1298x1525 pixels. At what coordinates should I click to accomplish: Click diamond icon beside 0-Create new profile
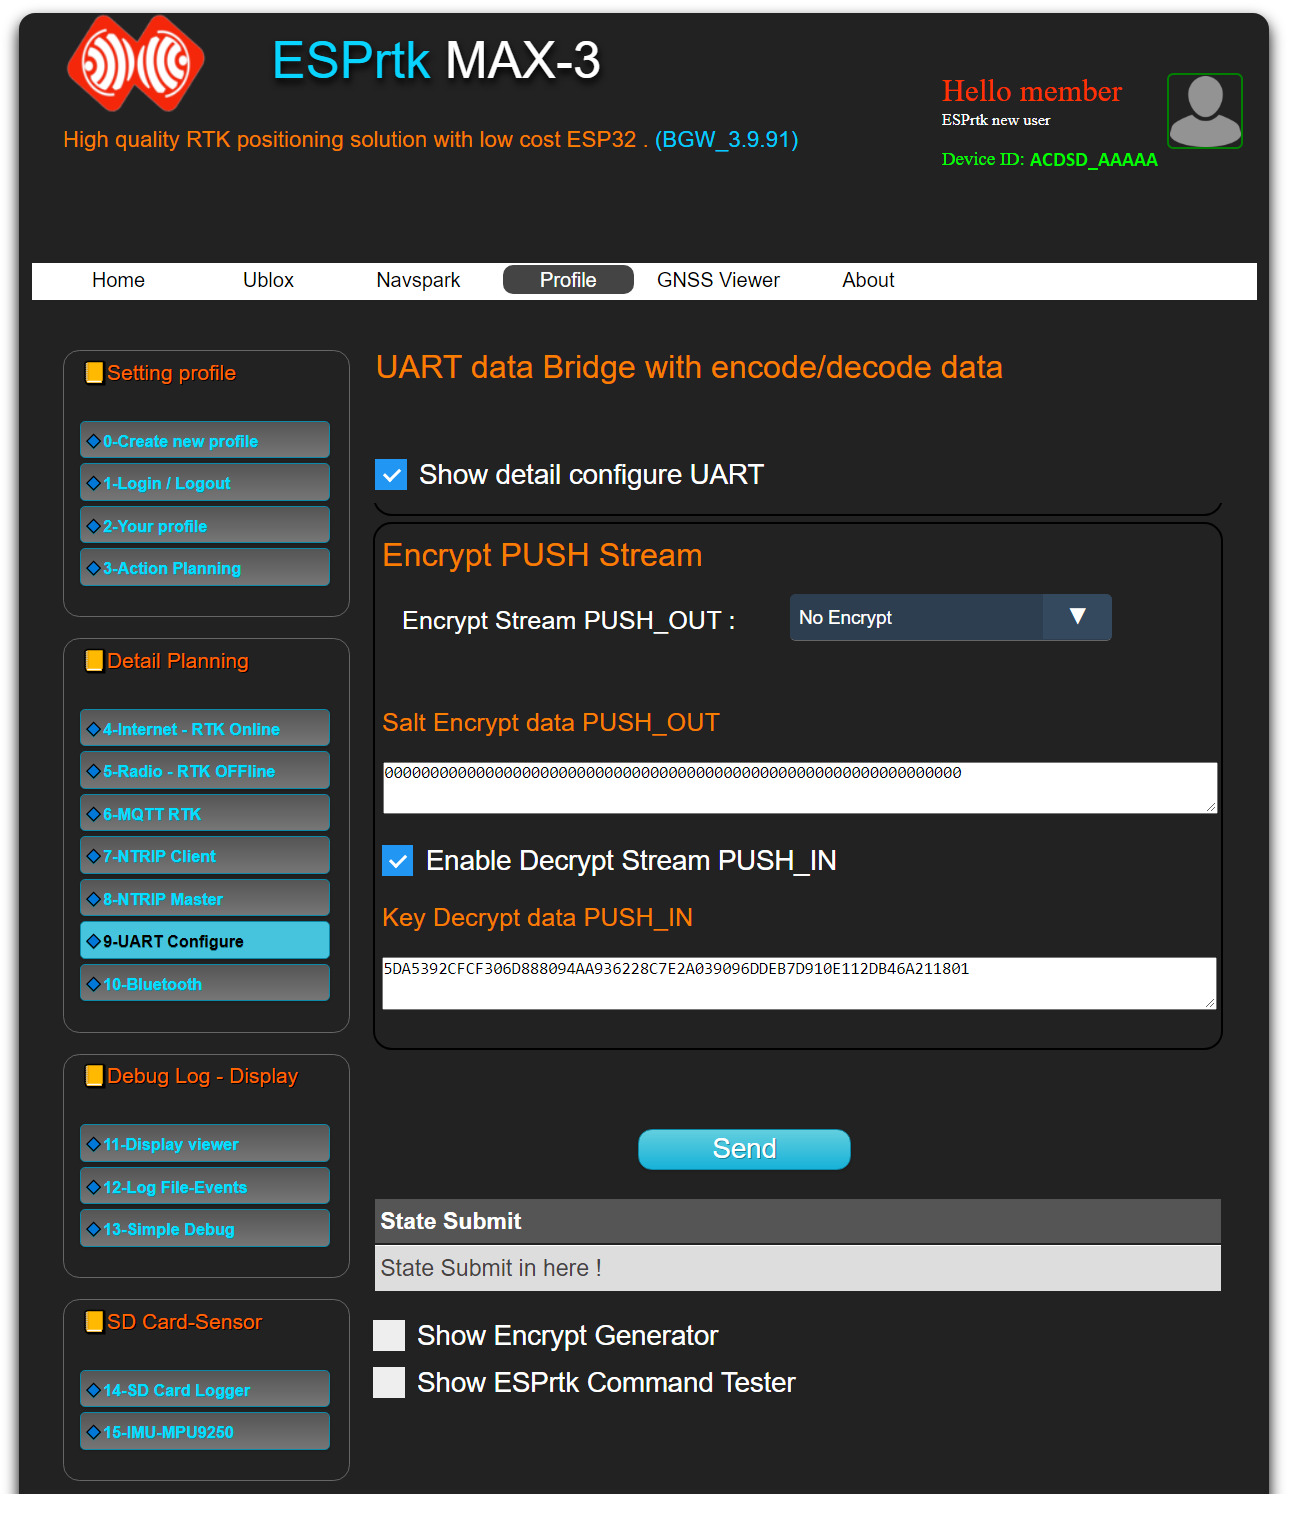pos(93,441)
